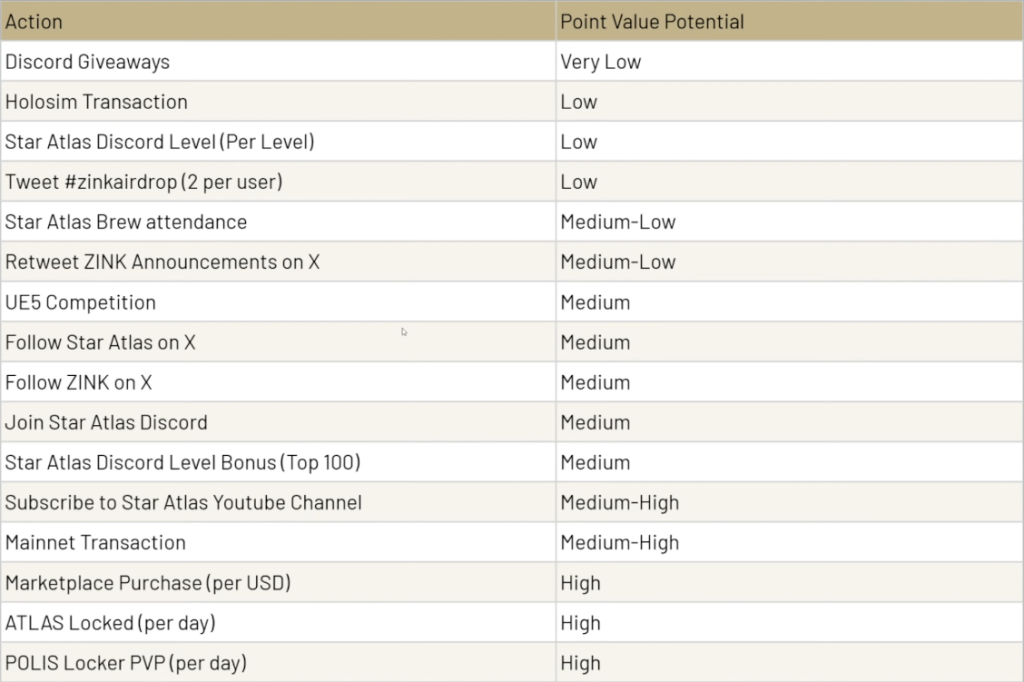Click the "Holosim Transaction" row label
Viewport: 1024px width, 682px height.
96,102
